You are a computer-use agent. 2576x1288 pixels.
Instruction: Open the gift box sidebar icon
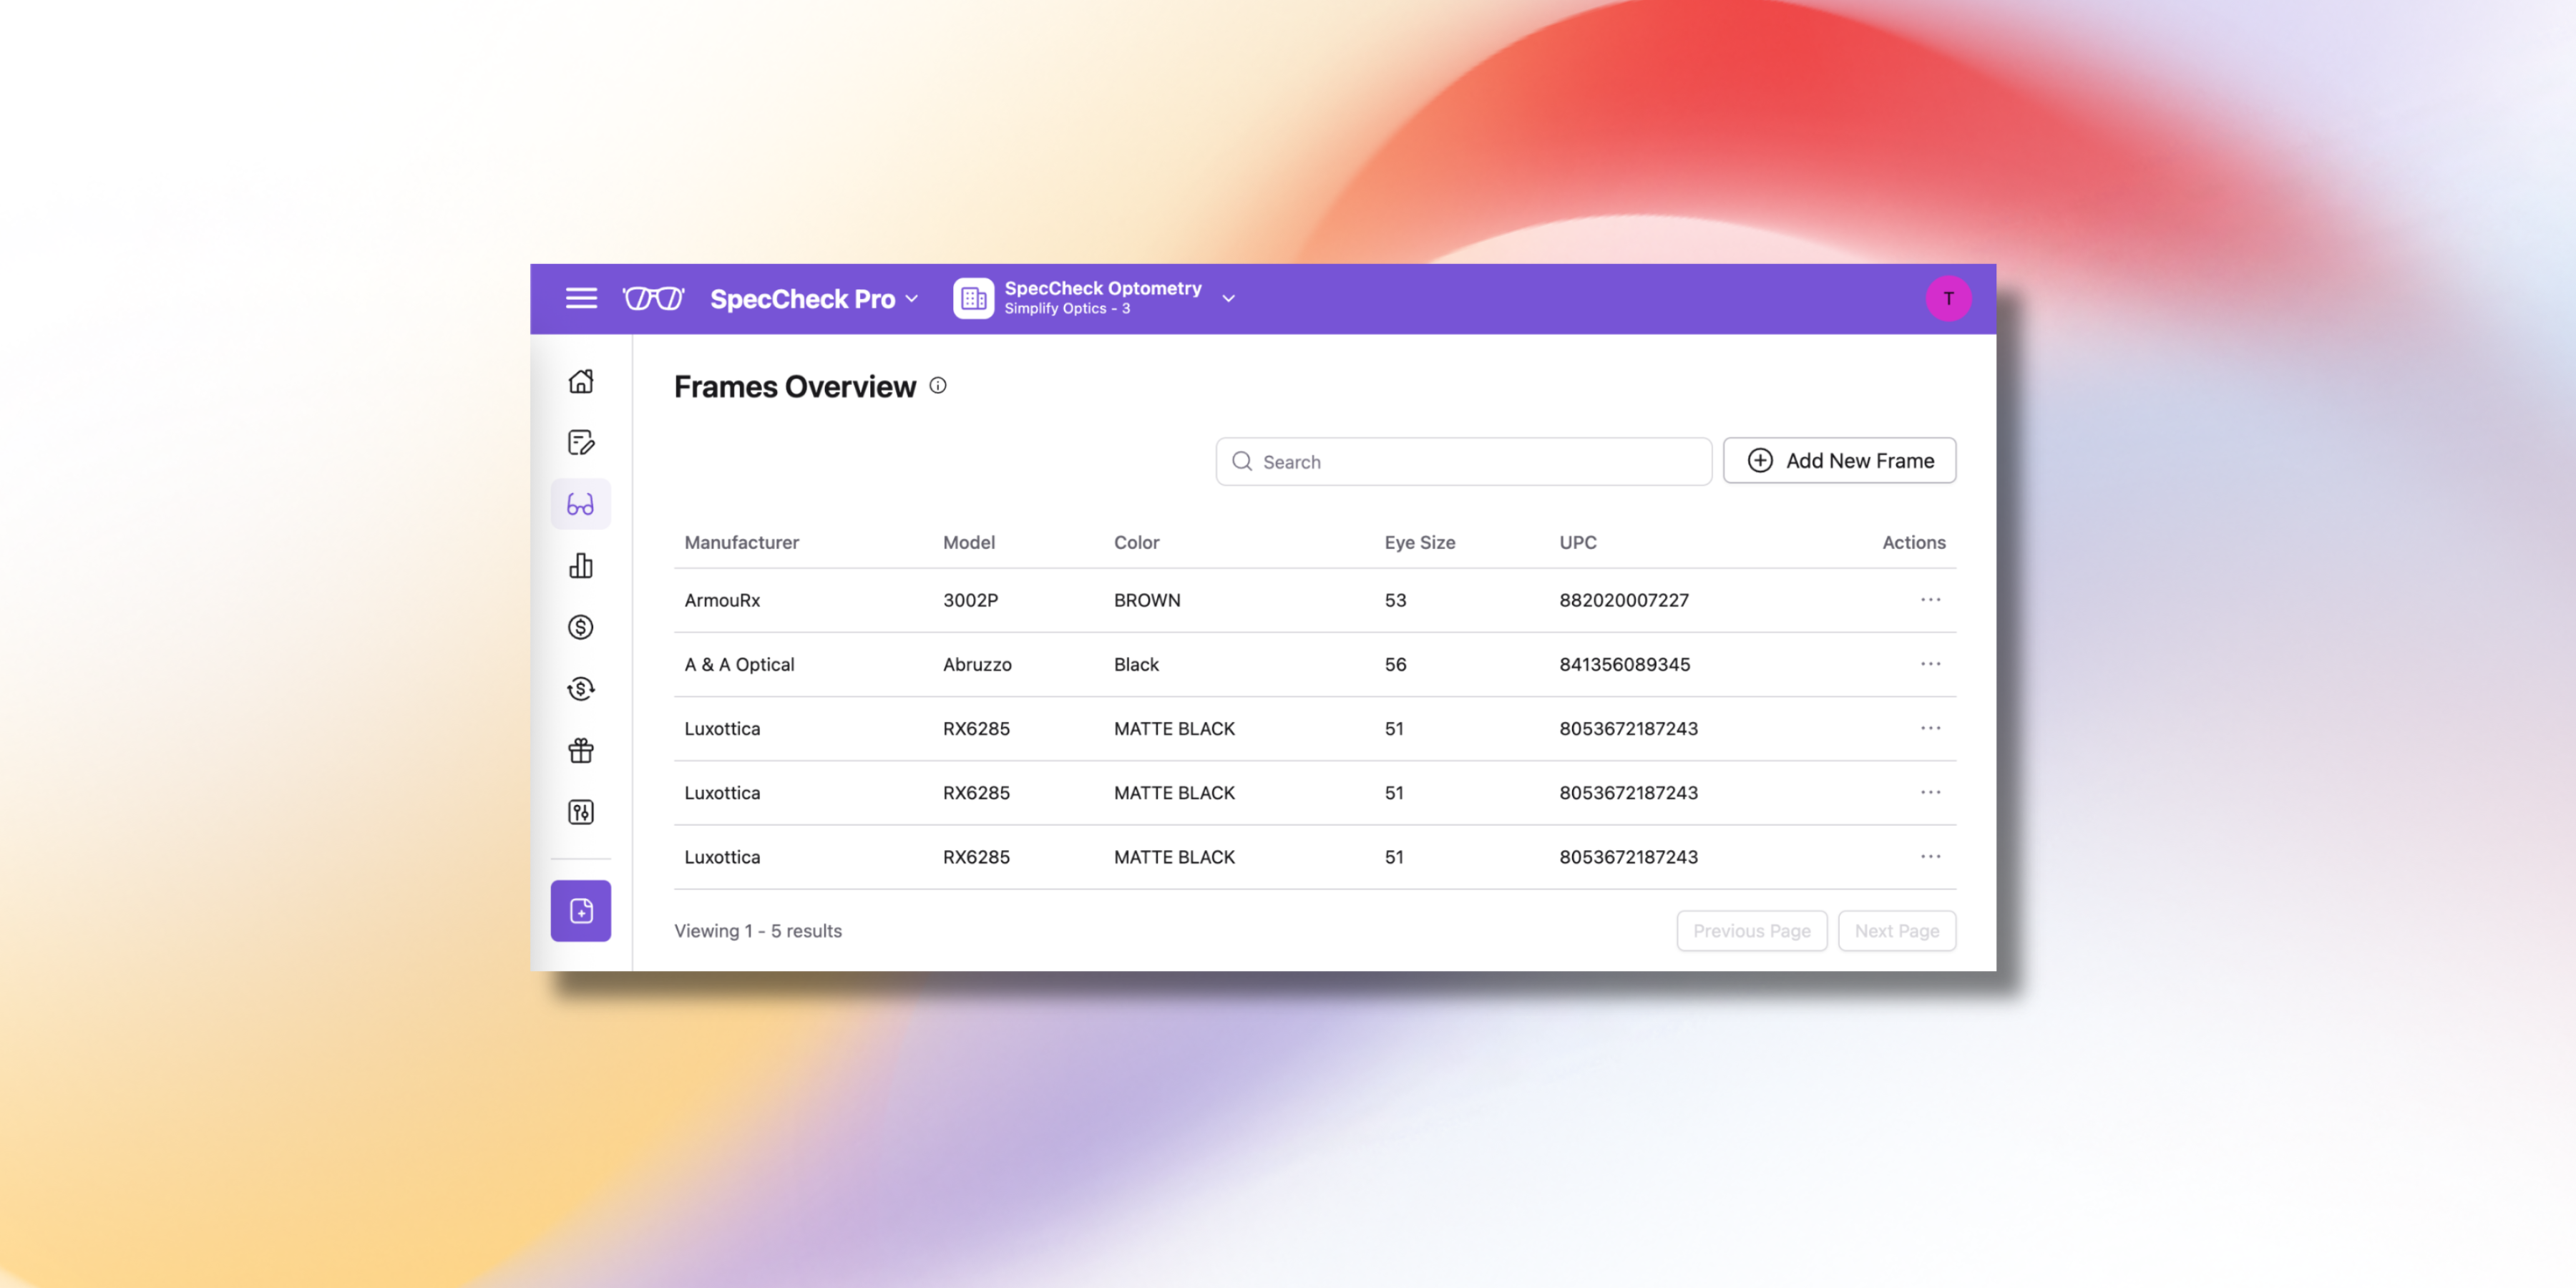click(x=581, y=750)
